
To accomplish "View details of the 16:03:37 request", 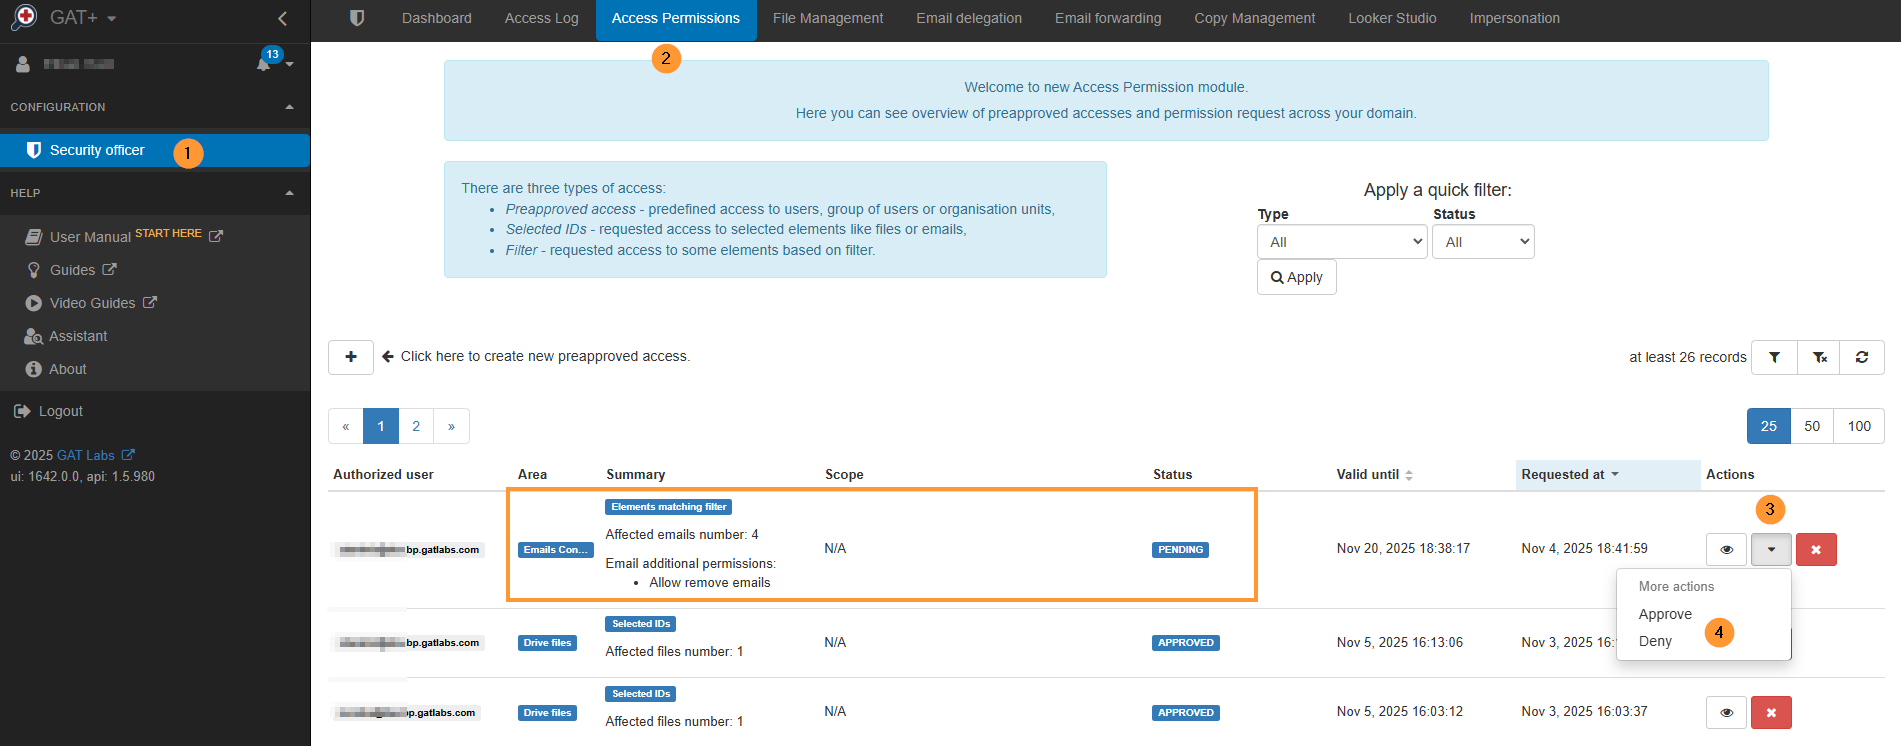I will (1726, 713).
